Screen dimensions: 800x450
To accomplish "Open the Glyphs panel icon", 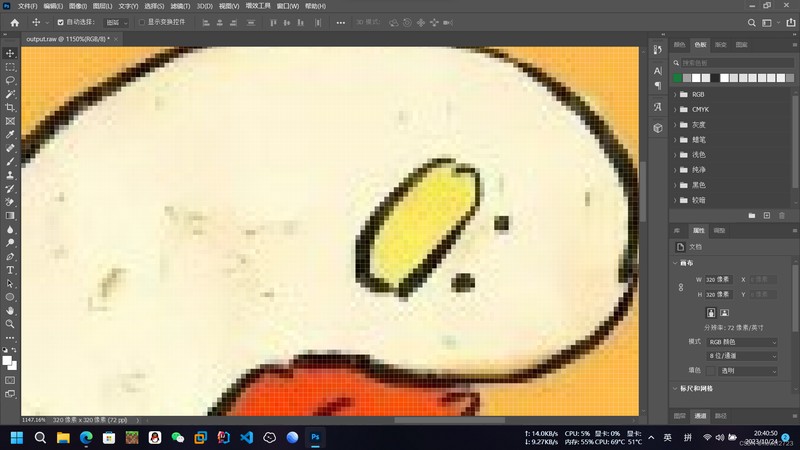I will [658, 107].
